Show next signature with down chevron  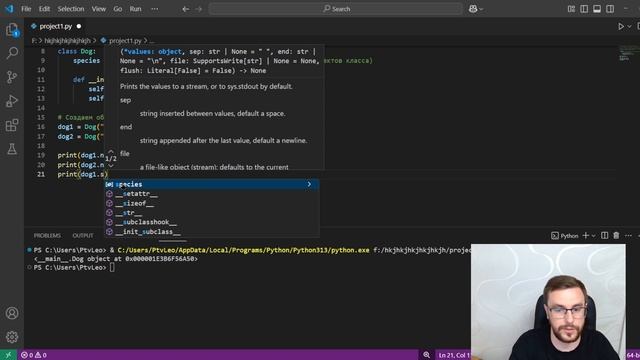click(111, 166)
